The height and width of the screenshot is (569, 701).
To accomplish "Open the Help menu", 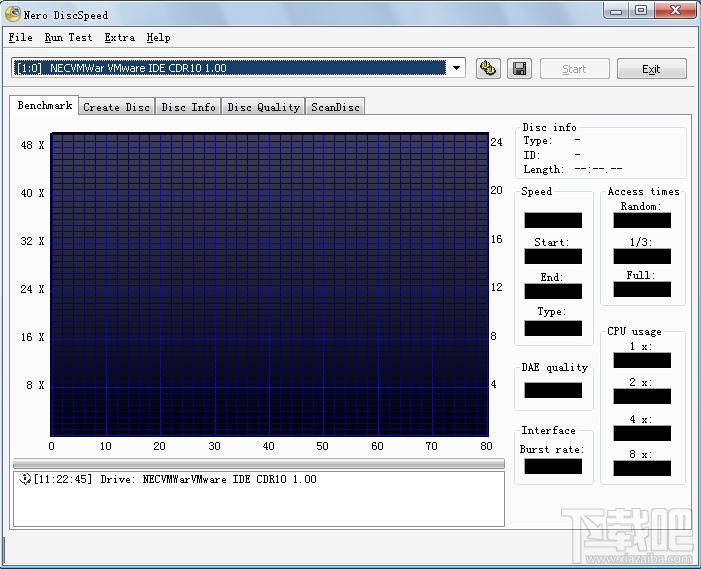I will click(x=158, y=38).
